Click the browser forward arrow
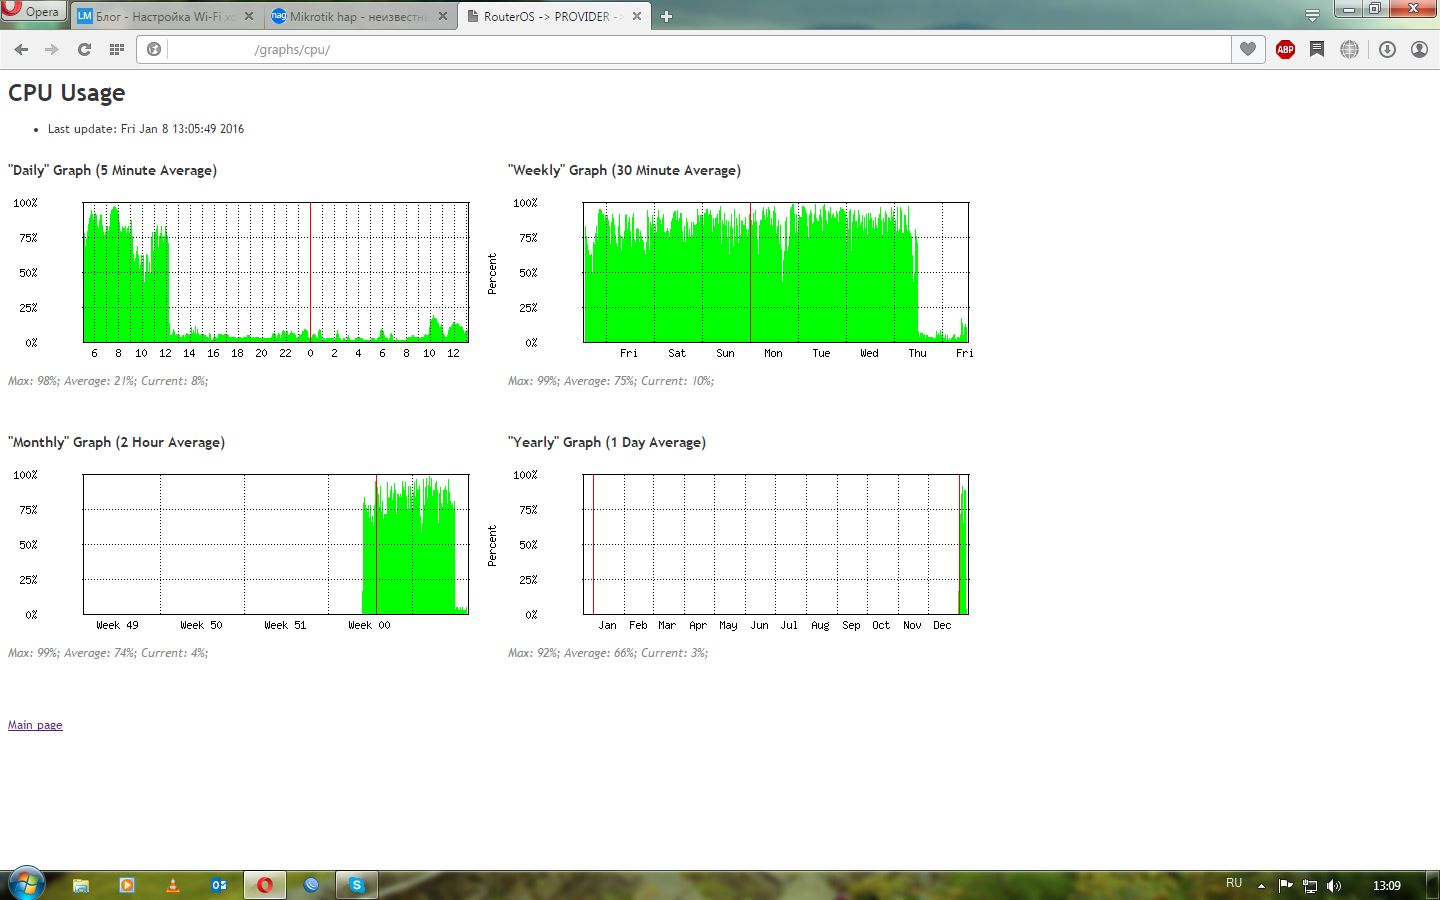This screenshot has height=900, width=1440. [52, 49]
